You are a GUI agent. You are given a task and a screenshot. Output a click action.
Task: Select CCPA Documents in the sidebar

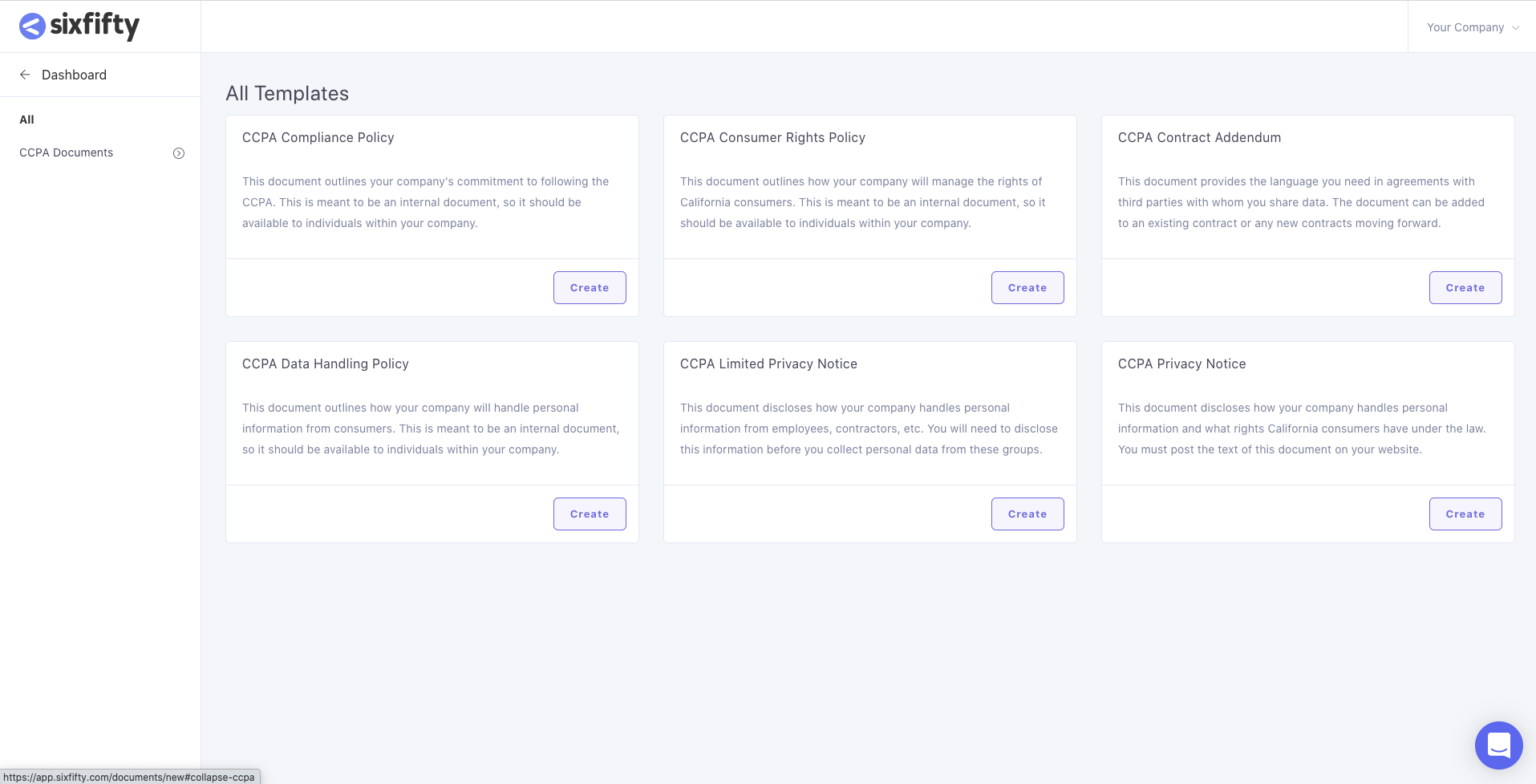point(66,153)
